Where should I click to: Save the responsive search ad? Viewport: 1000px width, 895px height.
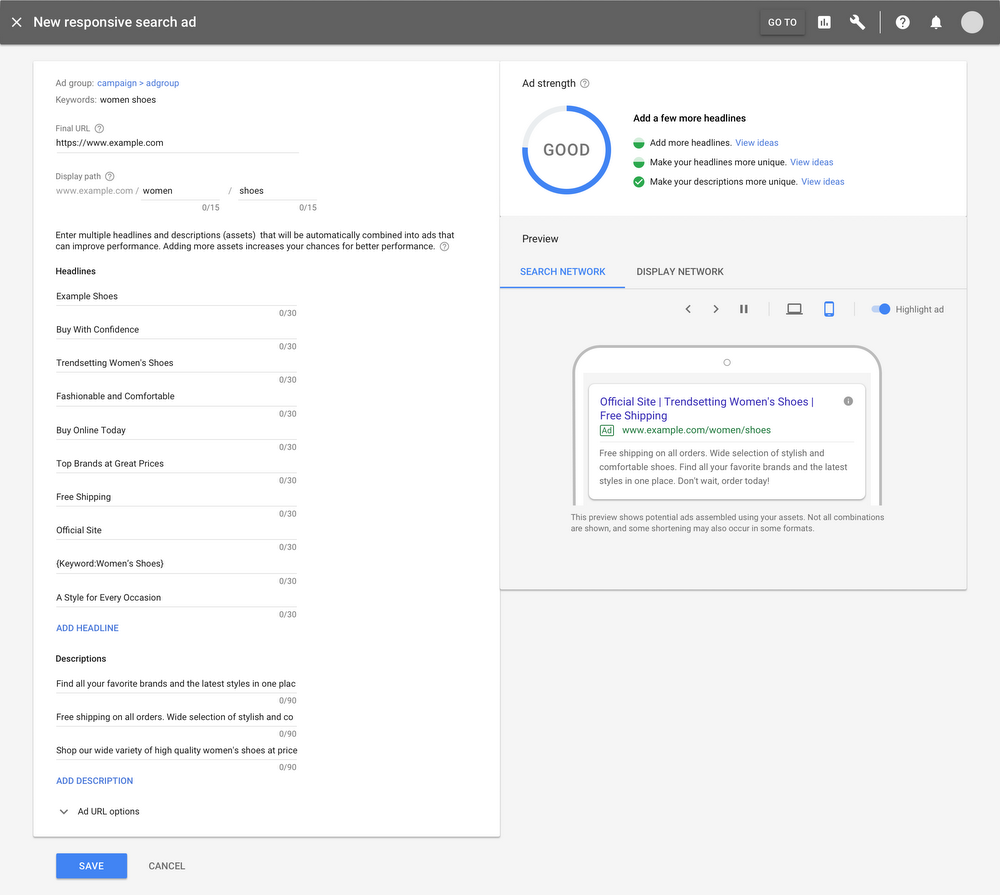[91, 866]
